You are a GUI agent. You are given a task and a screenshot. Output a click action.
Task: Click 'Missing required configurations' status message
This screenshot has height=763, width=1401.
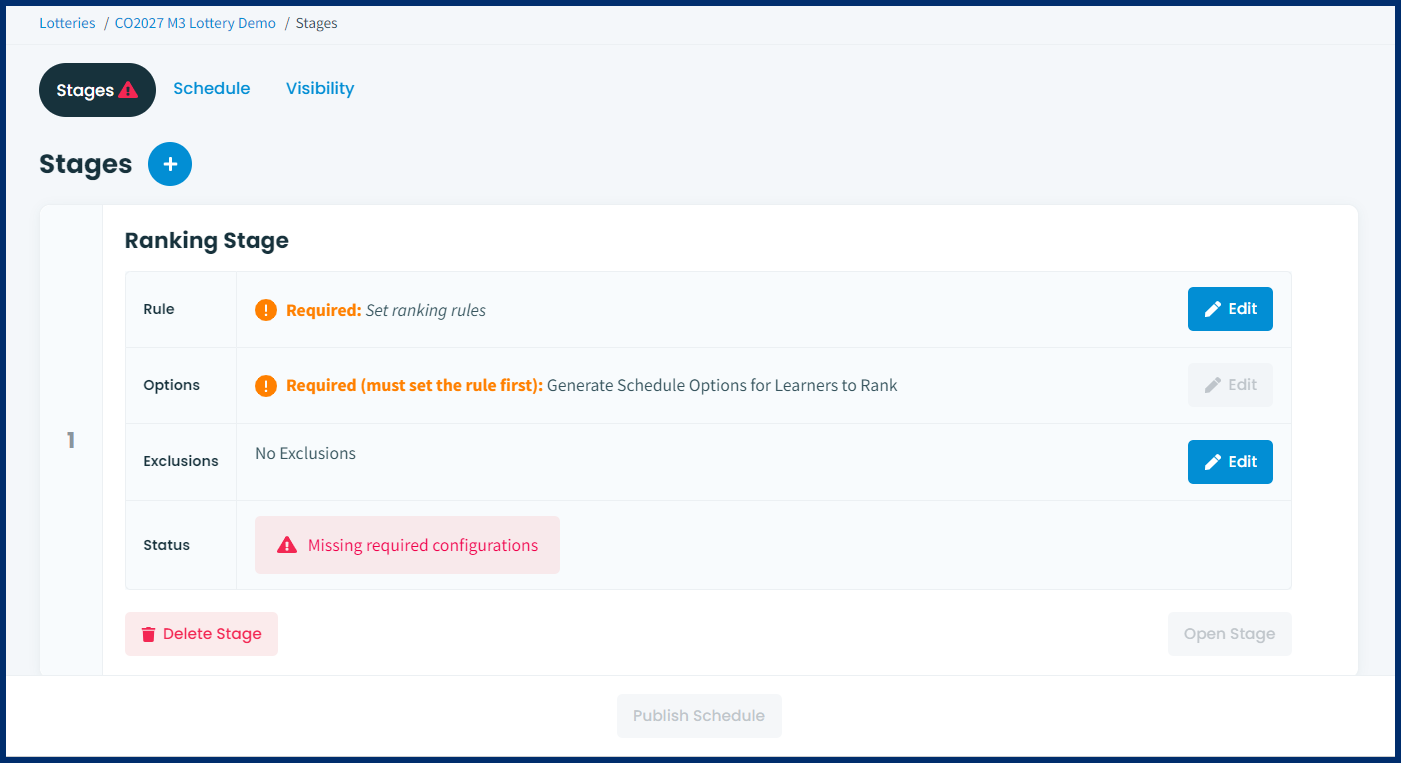[x=407, y=545]
